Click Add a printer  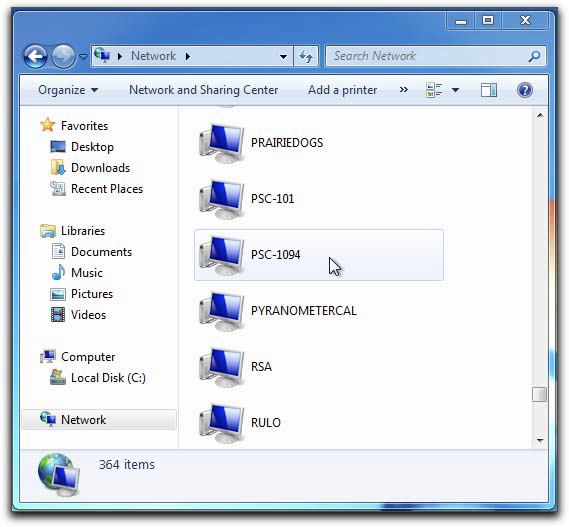point(343,90)
